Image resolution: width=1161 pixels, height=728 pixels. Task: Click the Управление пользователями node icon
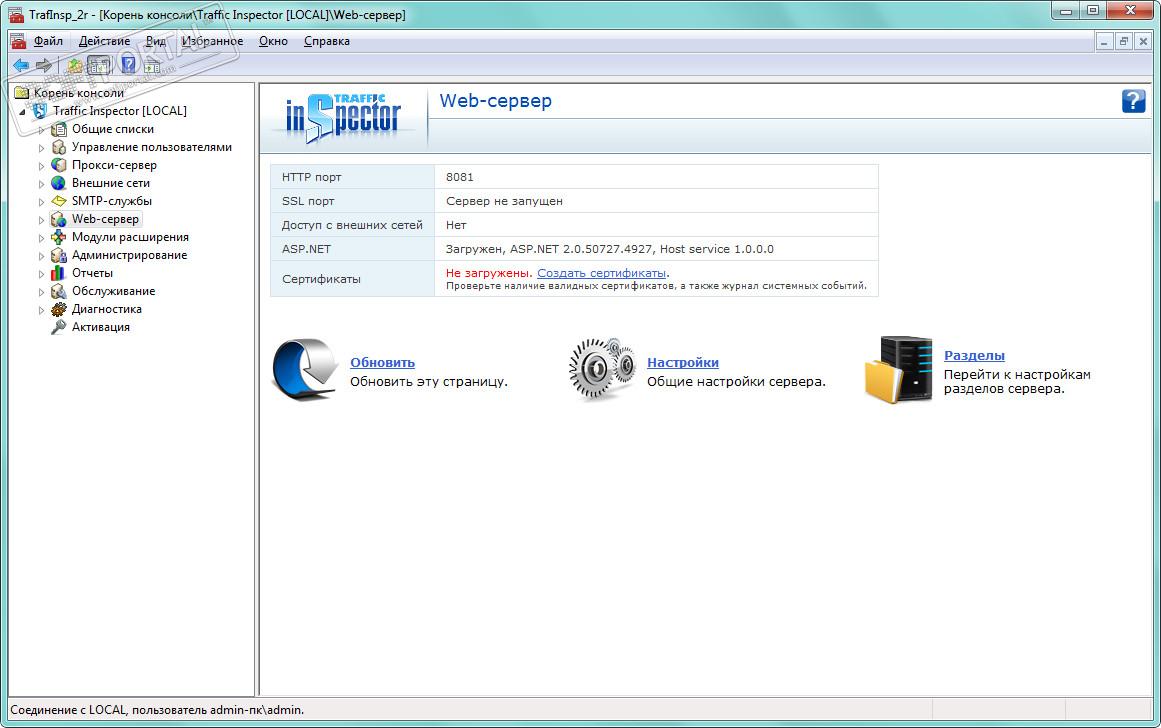click(58, 147)
